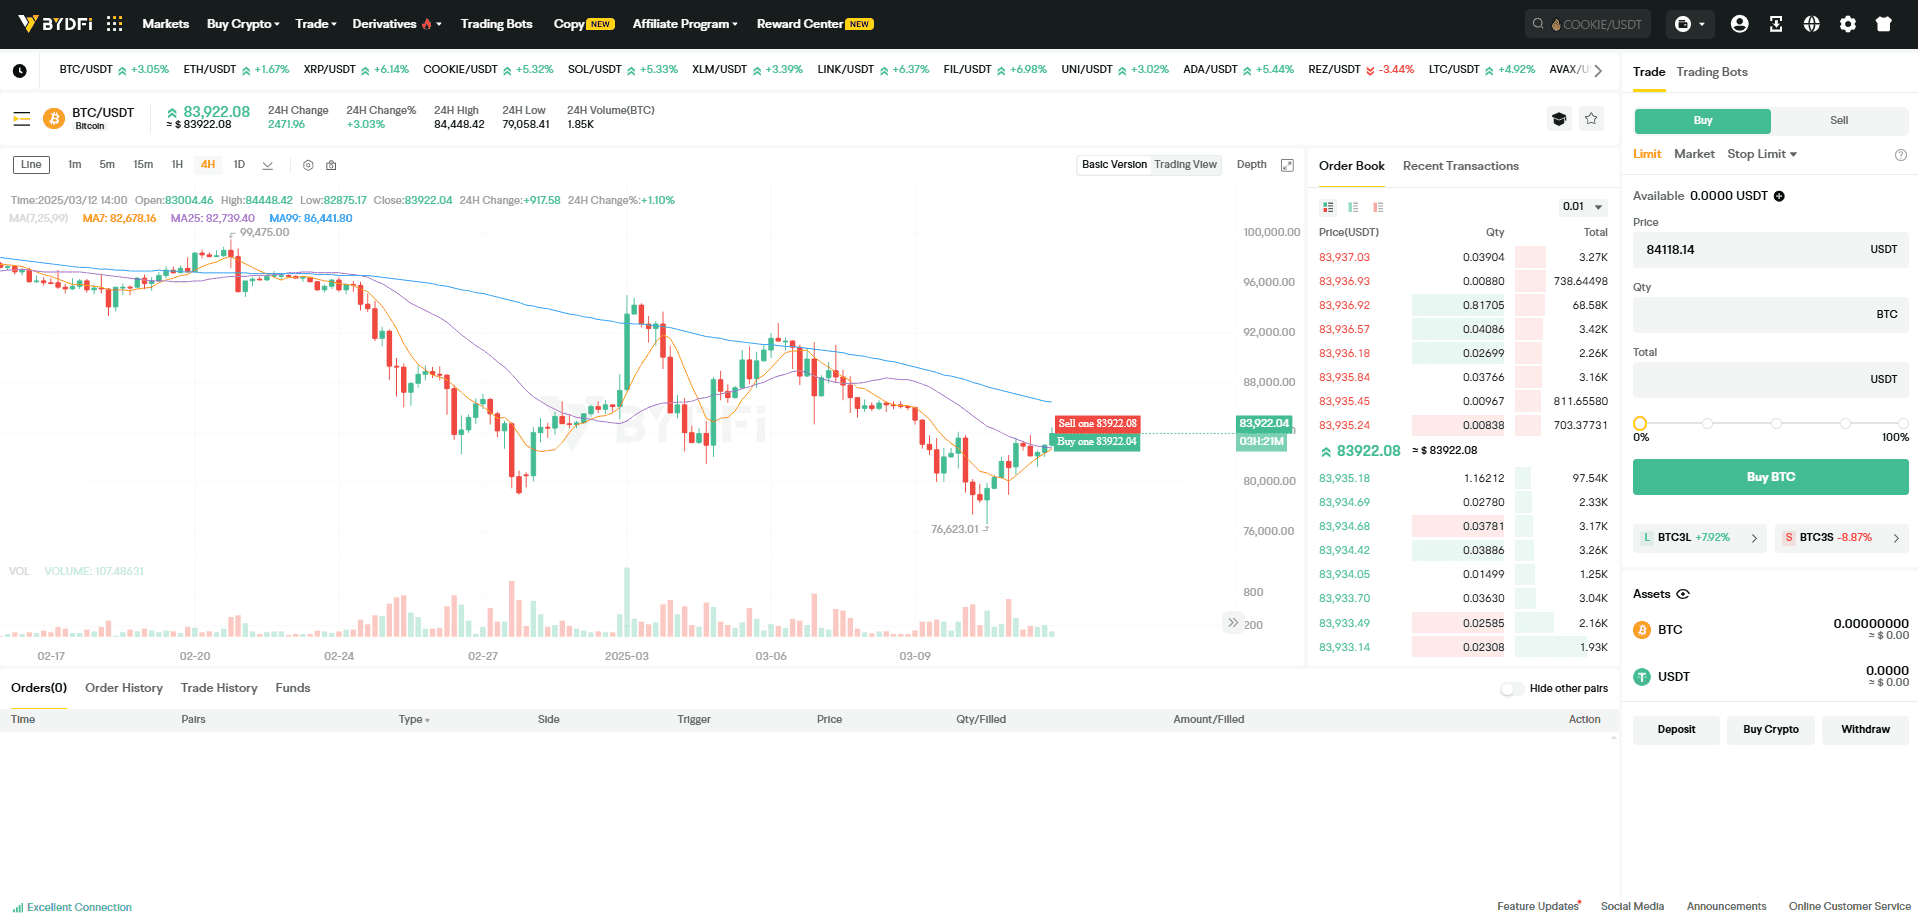
Task: Show only sell orders in order book
Action: tap(1378, 207)
